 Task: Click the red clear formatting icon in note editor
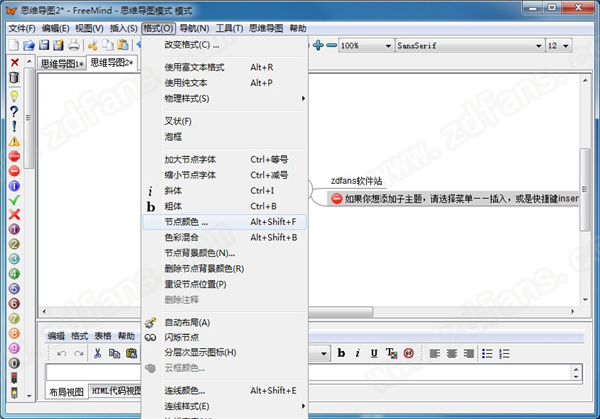tap(408, 353)
